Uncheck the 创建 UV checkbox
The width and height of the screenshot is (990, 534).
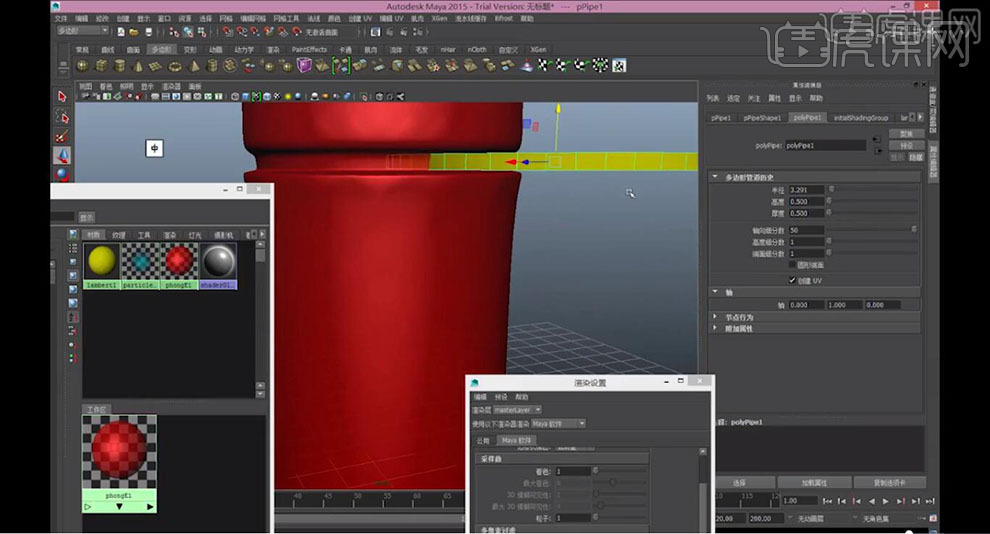792,280
